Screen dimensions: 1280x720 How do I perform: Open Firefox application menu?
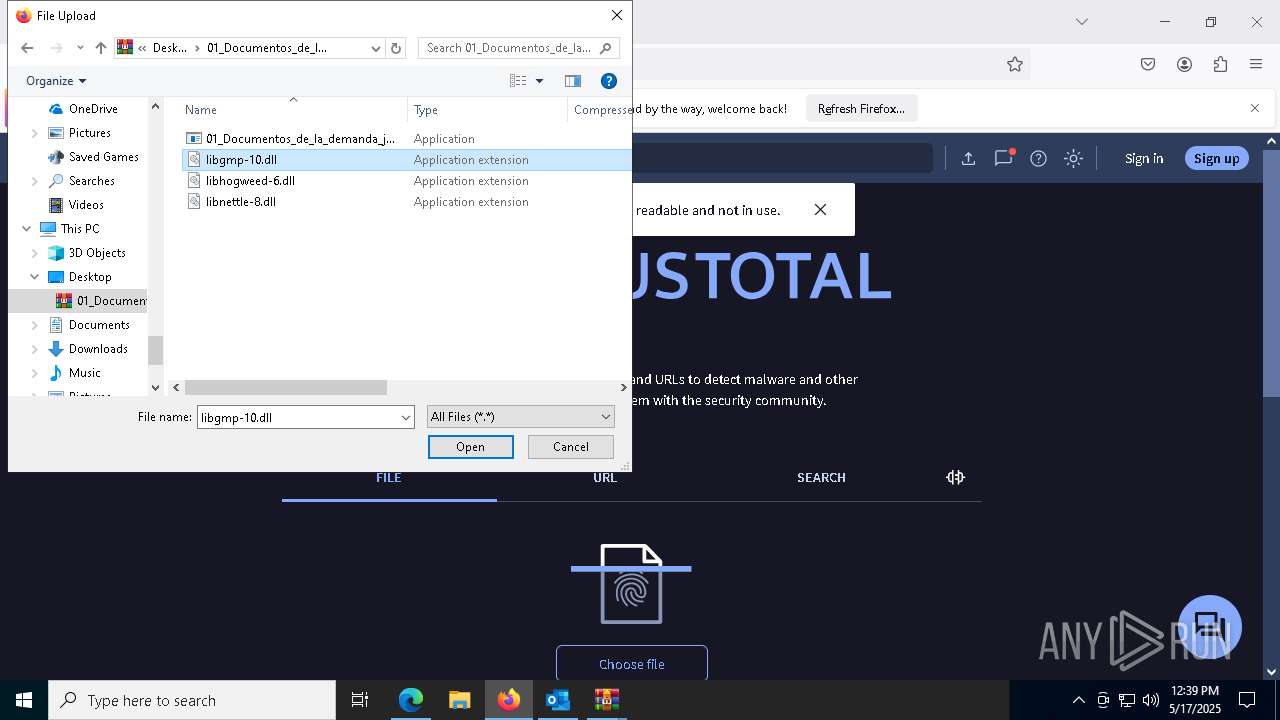1256,64
